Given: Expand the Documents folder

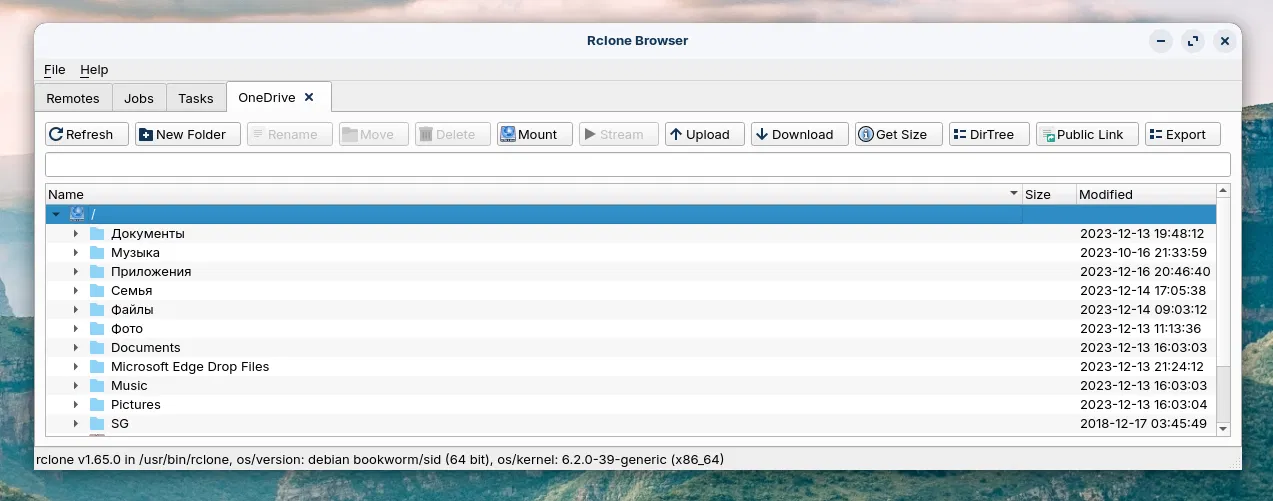Looking at the screenshot, I should tap(75, 347).
